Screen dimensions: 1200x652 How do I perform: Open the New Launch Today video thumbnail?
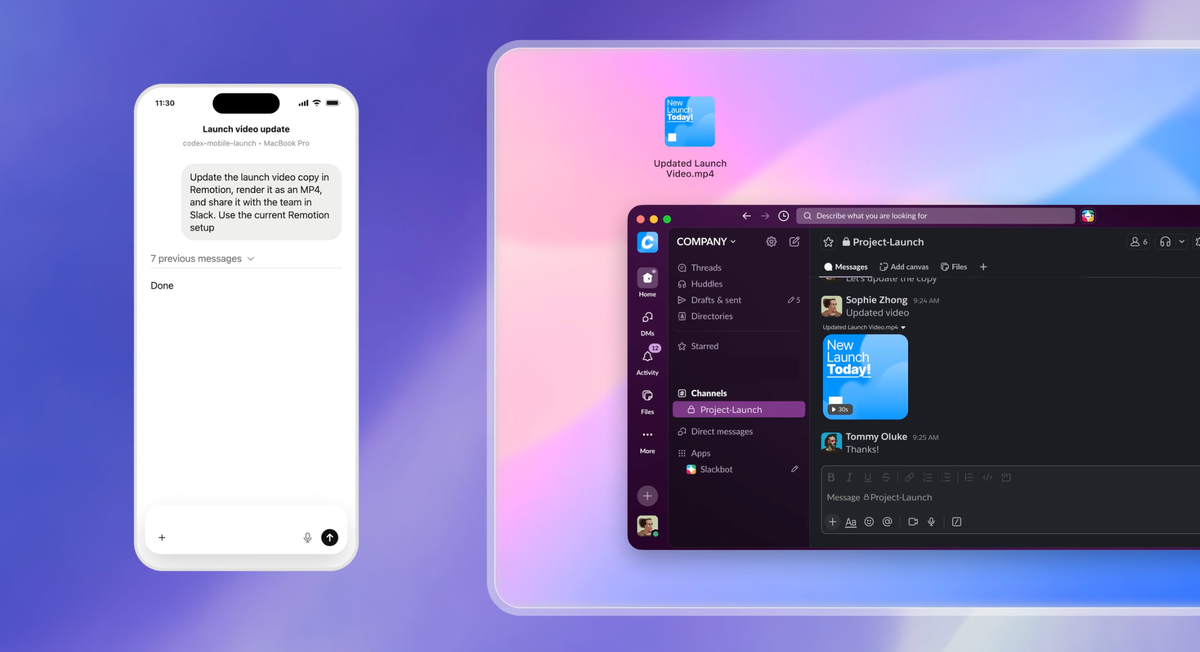tap(865, 376)
